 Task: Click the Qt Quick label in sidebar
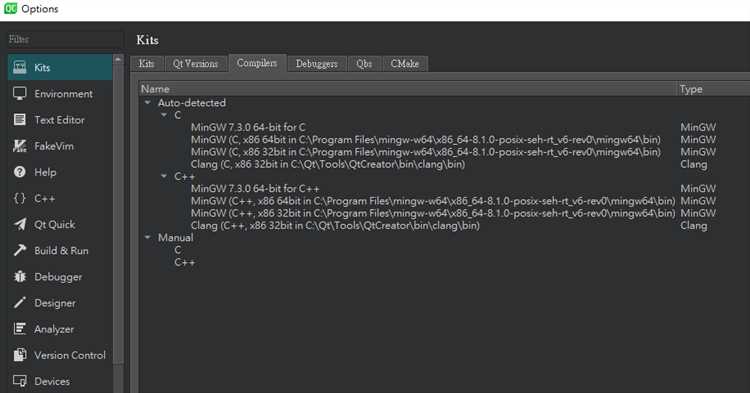pyautogui.click(x=55, y=224)
